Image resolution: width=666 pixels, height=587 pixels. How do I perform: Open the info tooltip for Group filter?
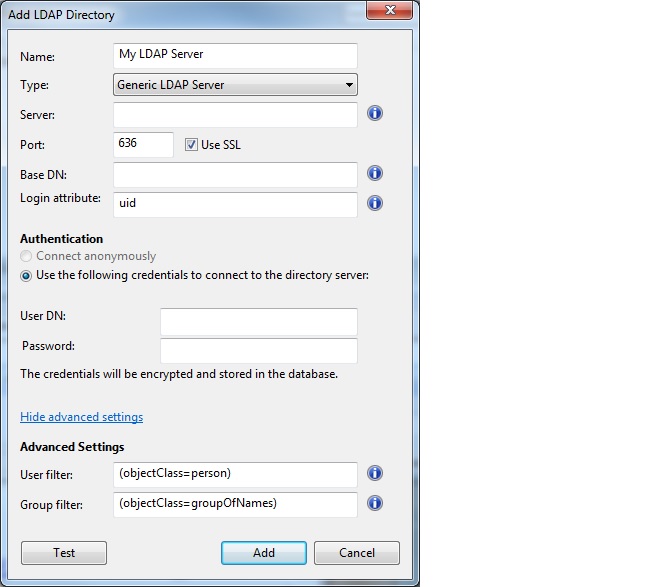pyautogui.click(x=375, y=503)
